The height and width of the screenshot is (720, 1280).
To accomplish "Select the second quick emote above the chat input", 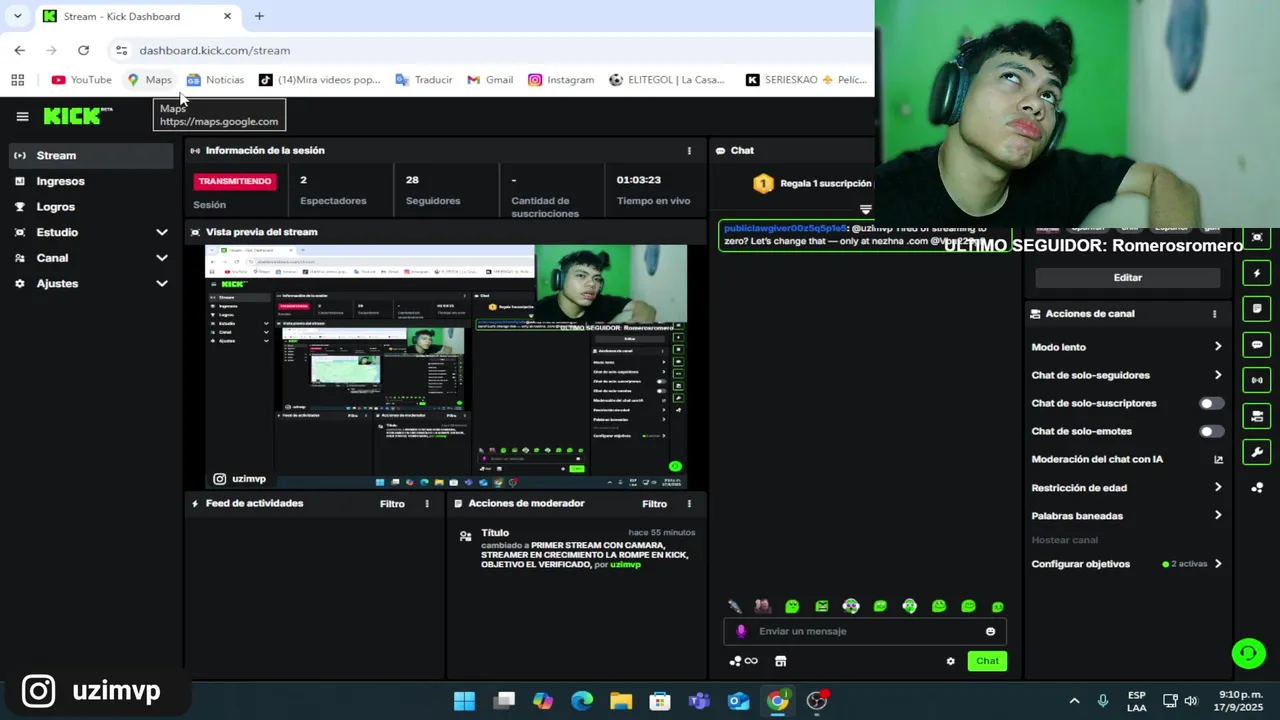I will coord(763,607).
